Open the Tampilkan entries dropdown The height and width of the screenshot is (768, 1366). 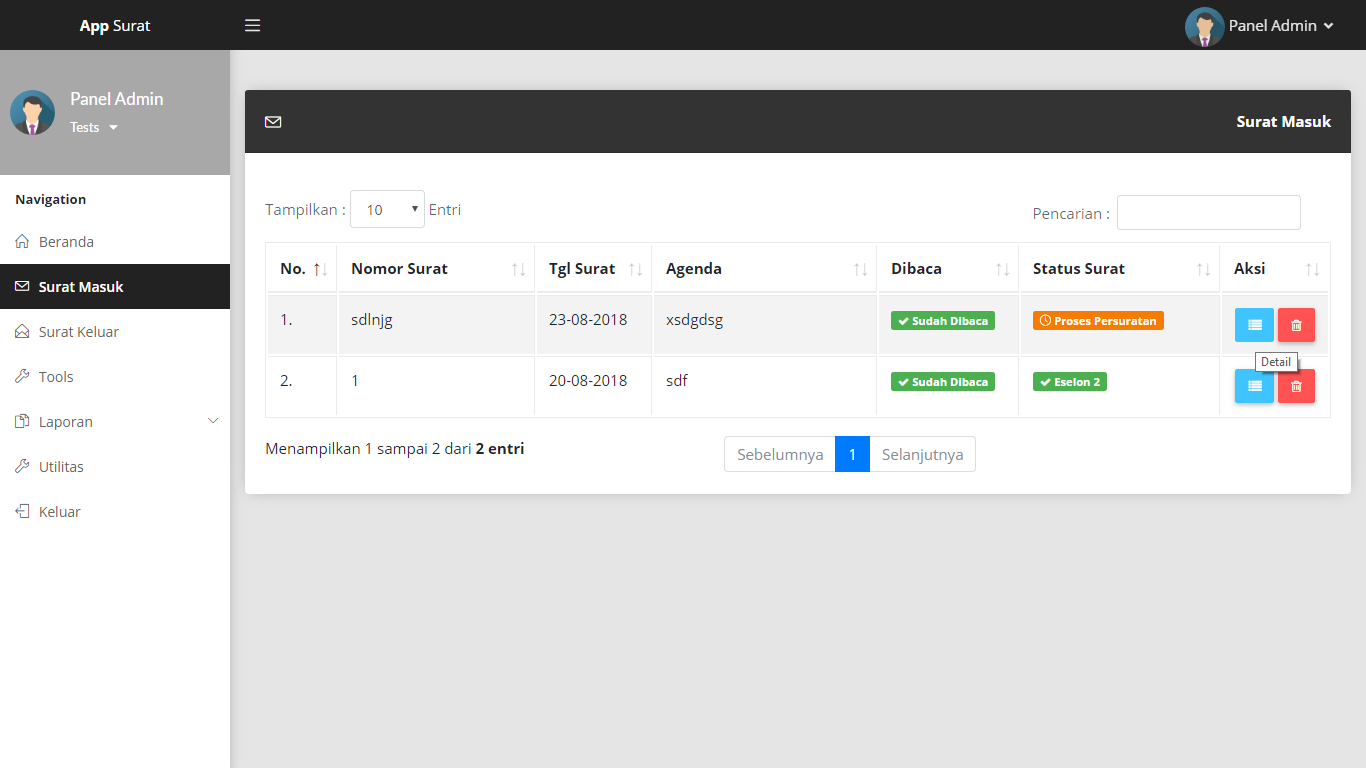pos(387,210)
